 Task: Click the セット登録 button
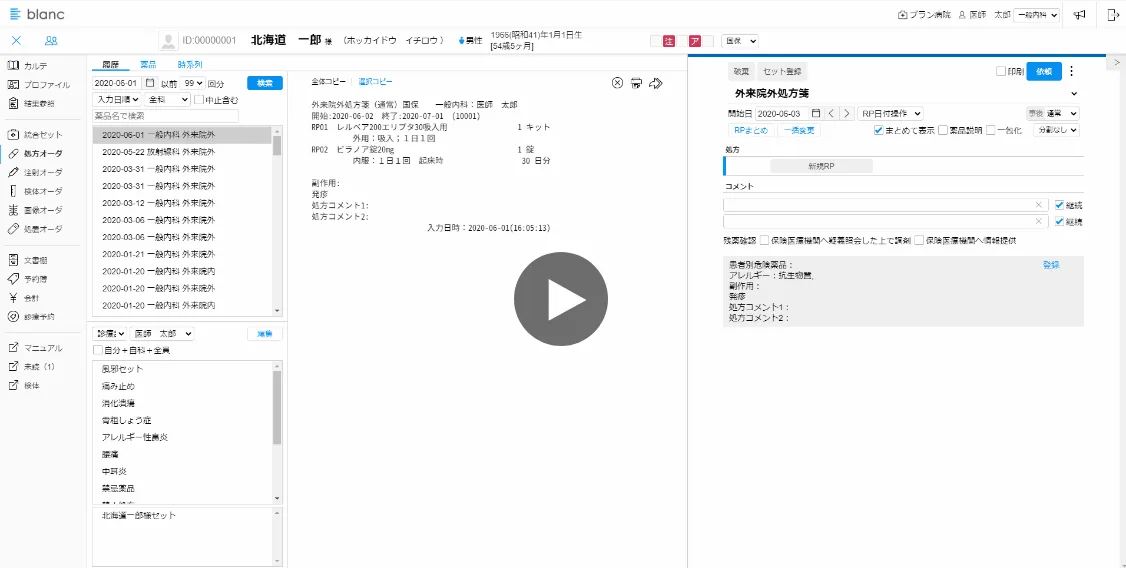point(783,71)
